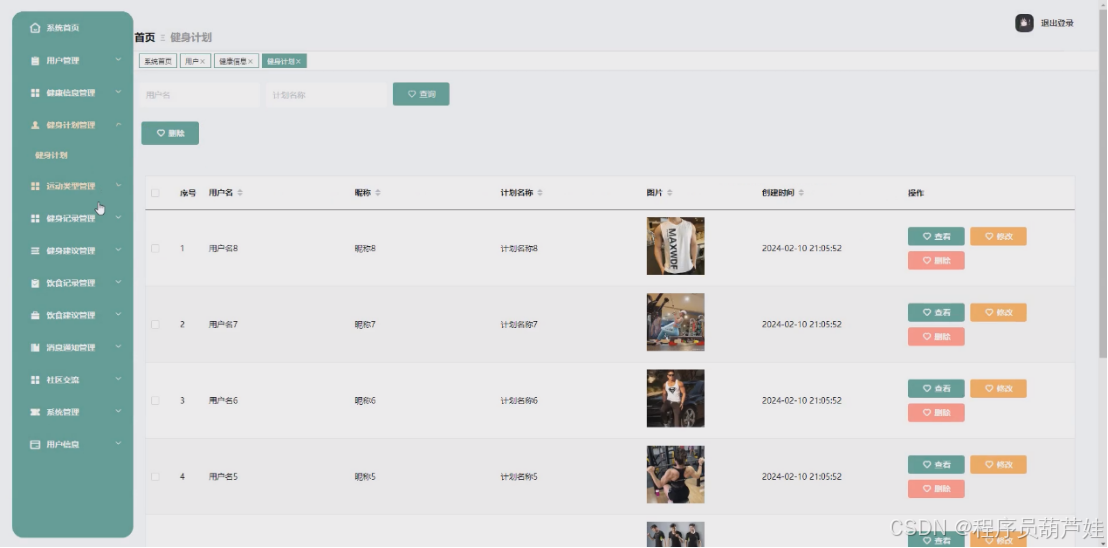Viewport: 1108px width, 548px height.
Task: Click the 系统管理 icon in sidebar
Action: (x=35, y=412)
